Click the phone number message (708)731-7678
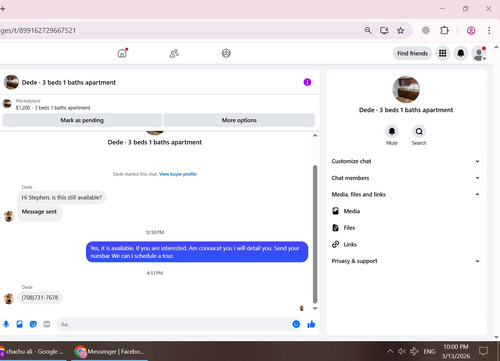500x361 pixels. [40, 298]
